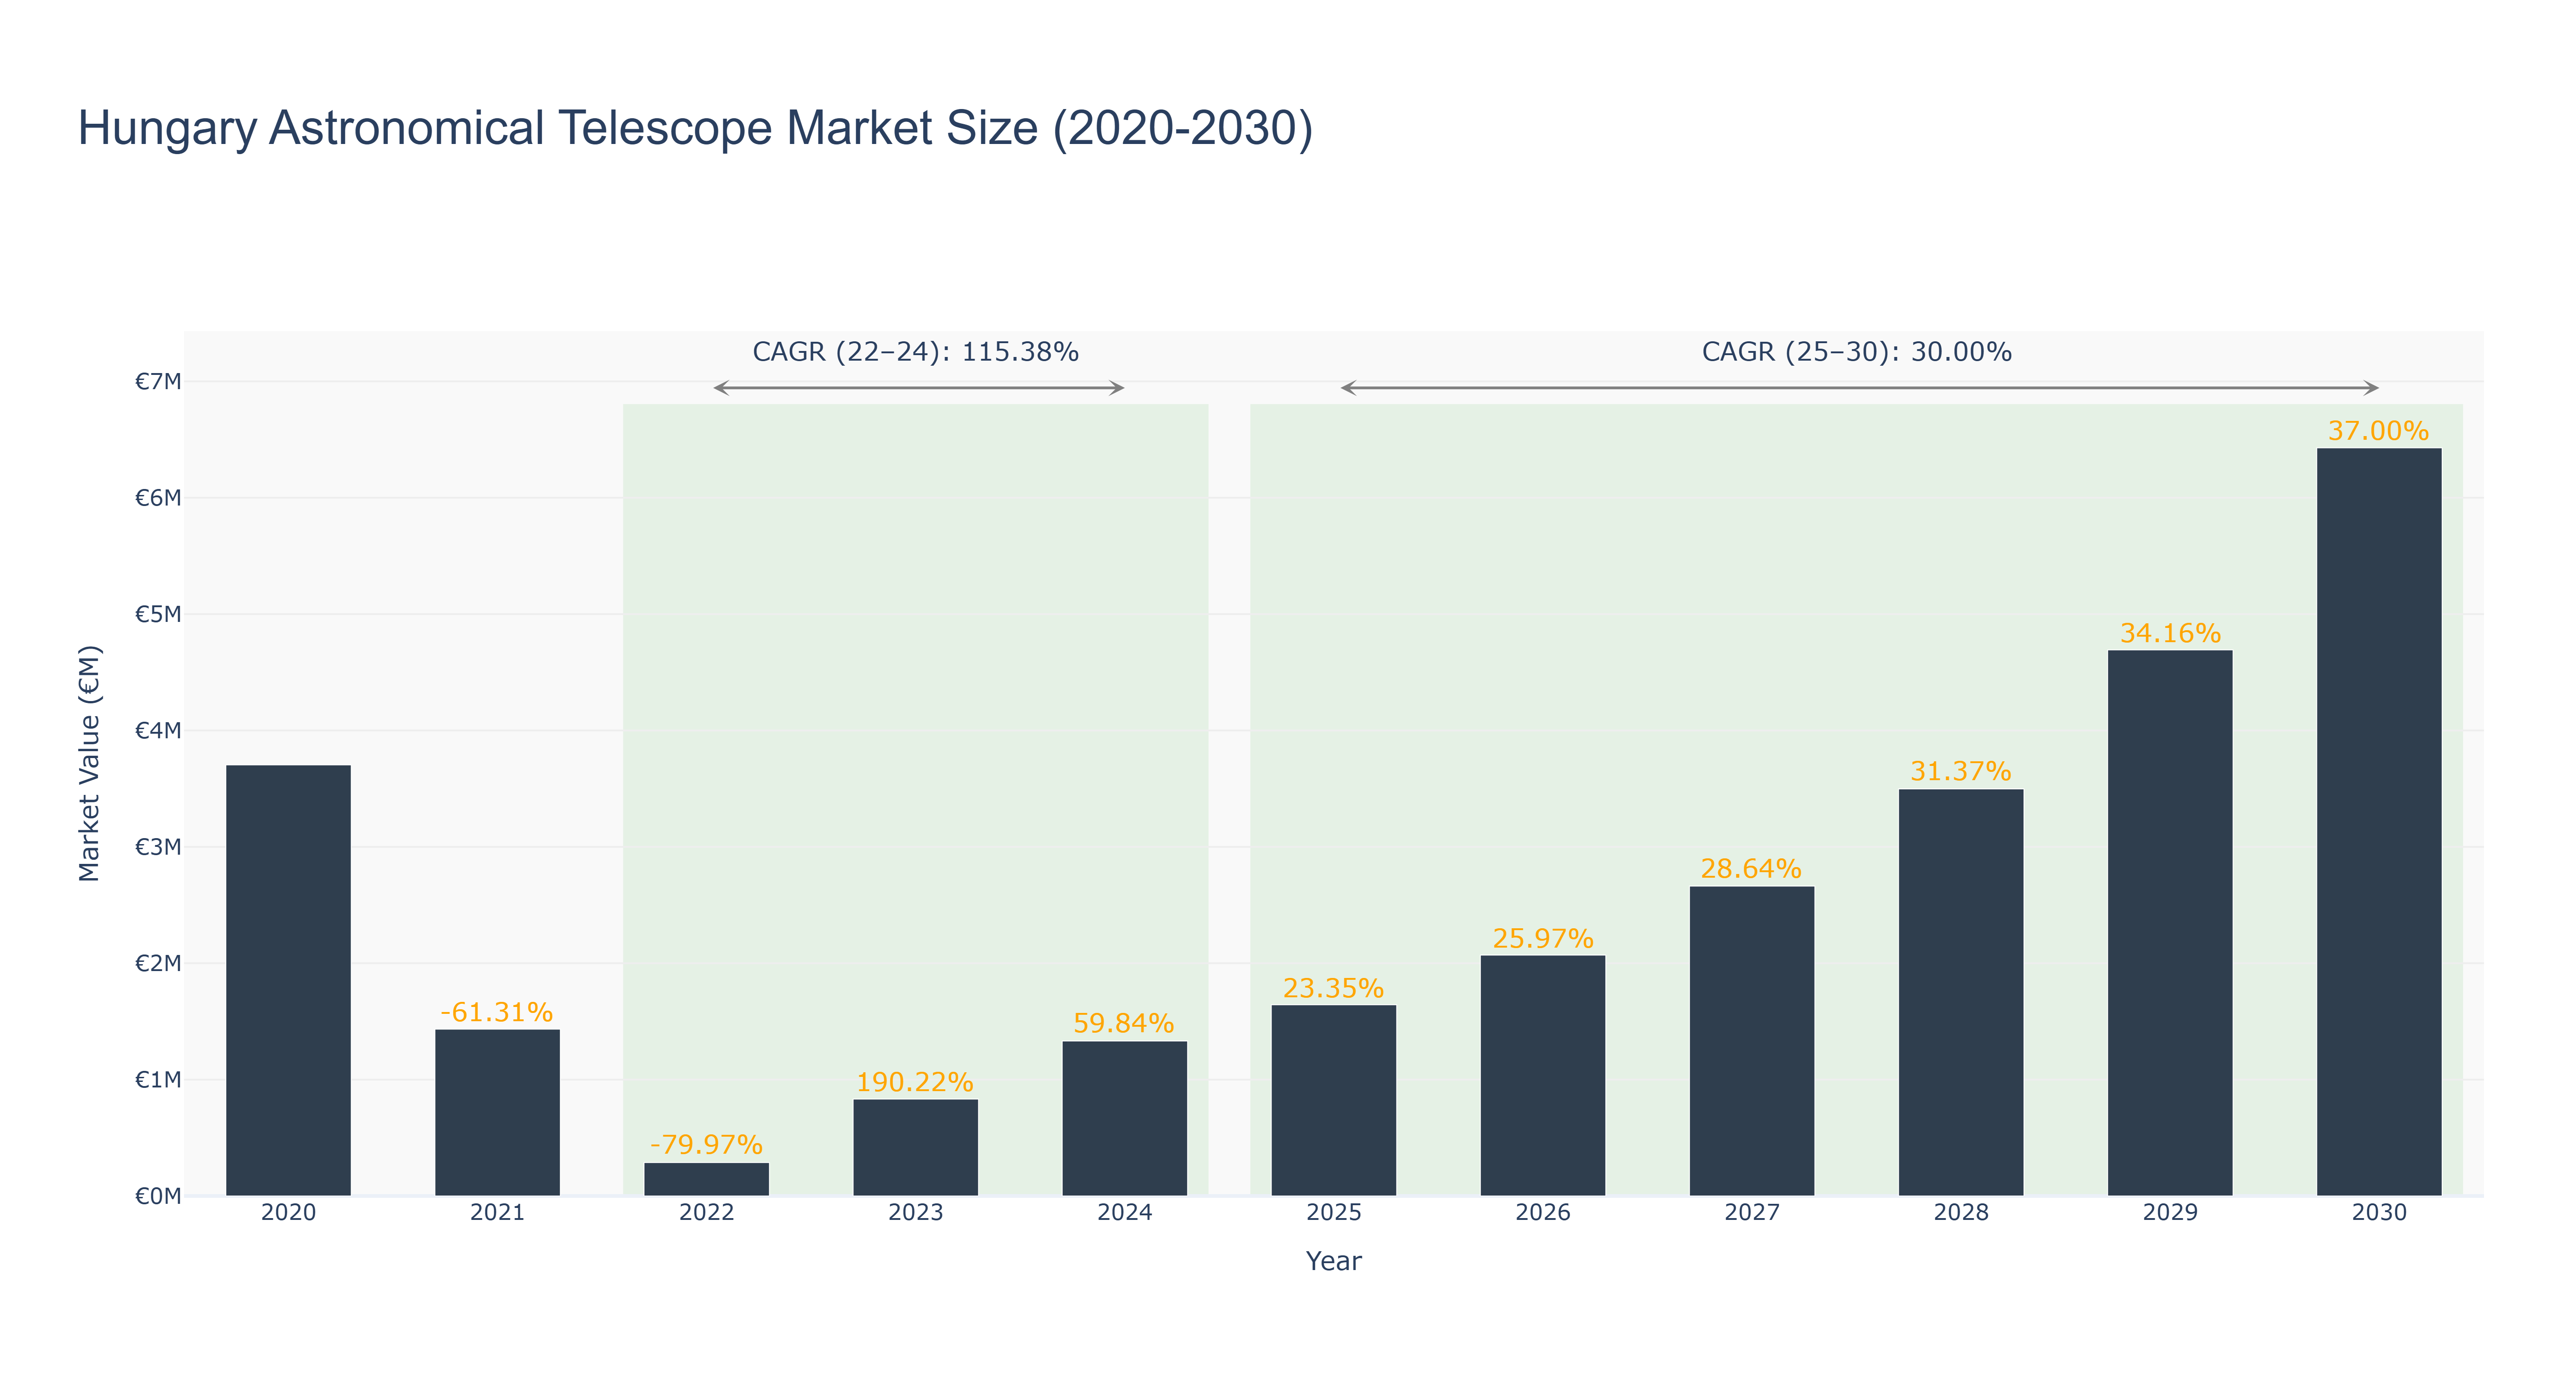The image size is (2576, 1380).
Task: Click the tallest 2030 bar
Action: (2378, 822)
